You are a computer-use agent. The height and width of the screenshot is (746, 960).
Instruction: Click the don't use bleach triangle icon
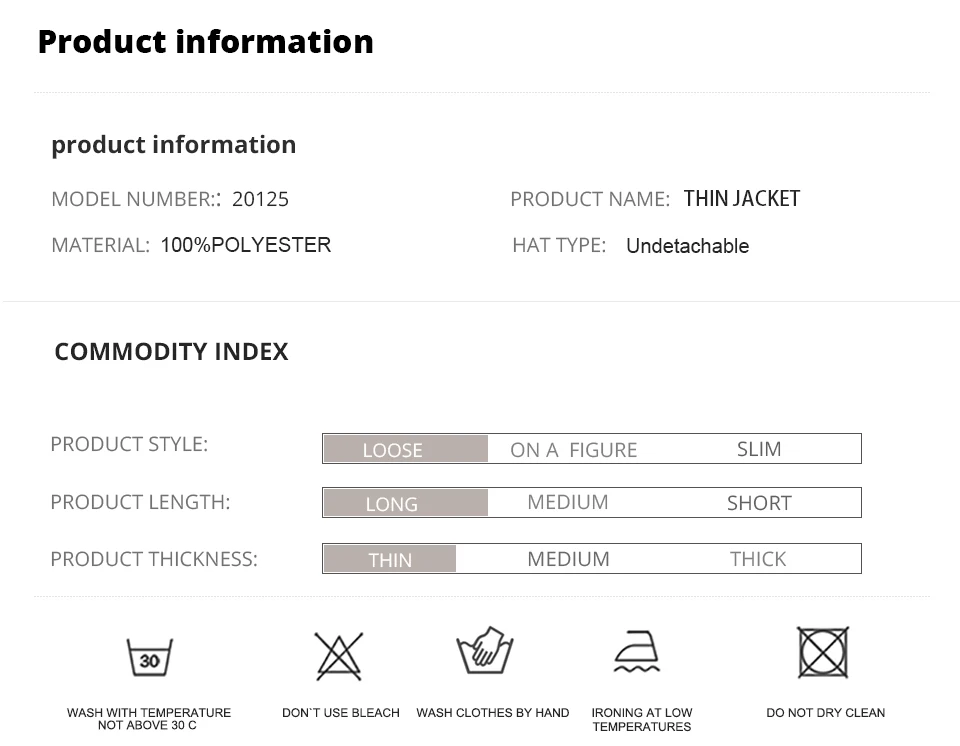(339, 656)
